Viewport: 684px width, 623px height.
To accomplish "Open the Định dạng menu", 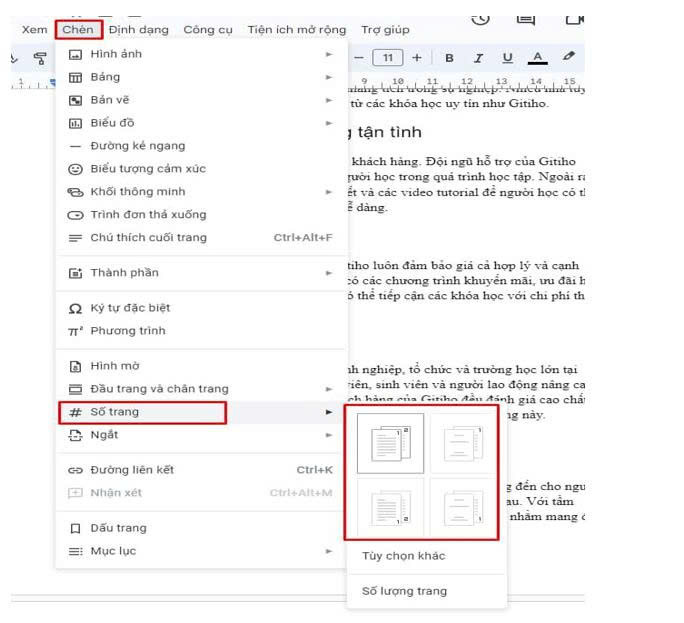I will tap(139, 30).
